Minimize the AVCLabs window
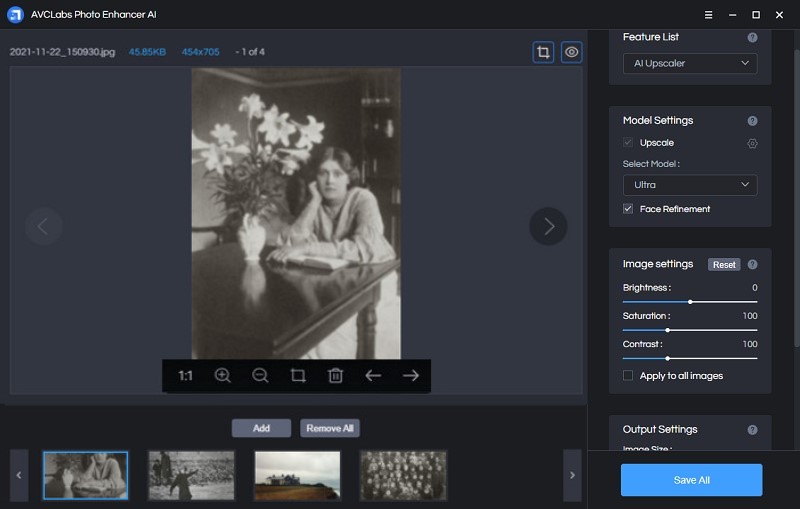Screen dimensions: 800x509 point(732,15)
